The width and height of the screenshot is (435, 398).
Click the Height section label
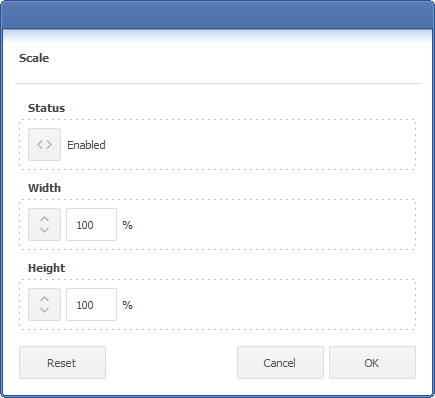click(x=46, y=268)
